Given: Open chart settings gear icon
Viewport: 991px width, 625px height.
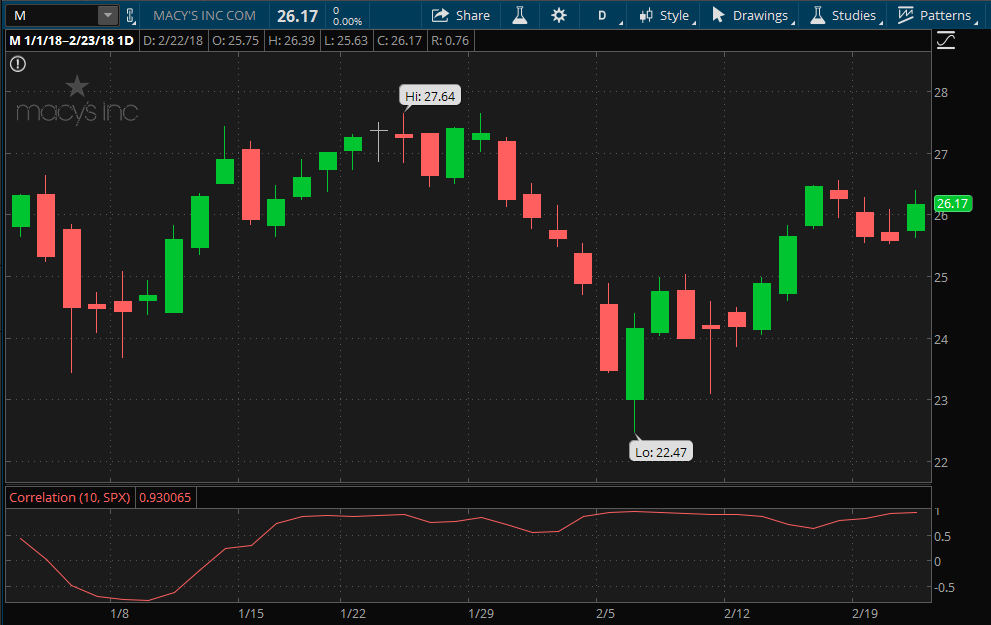Looking at the screenshot, I should 559,15.
